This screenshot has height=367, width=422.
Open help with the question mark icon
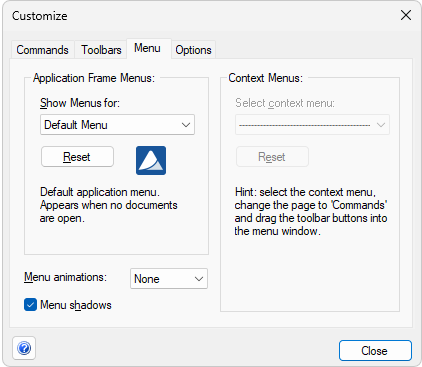coord(24,348)
